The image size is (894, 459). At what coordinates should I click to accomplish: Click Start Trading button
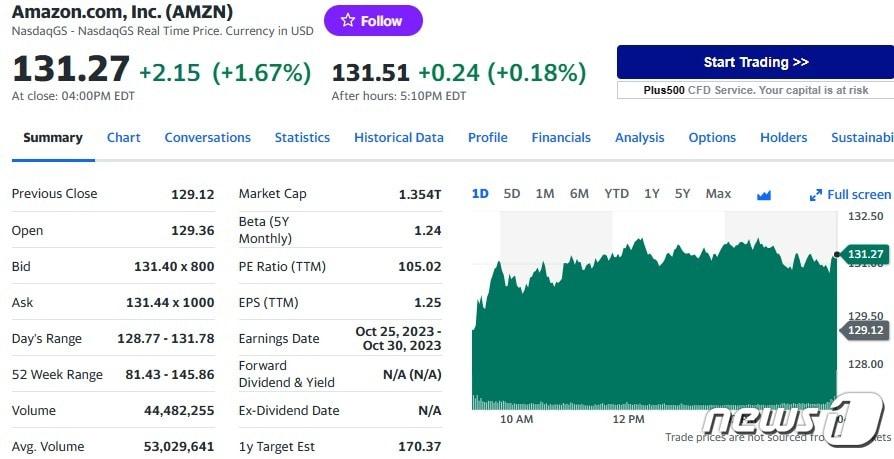tap(755, 62)
